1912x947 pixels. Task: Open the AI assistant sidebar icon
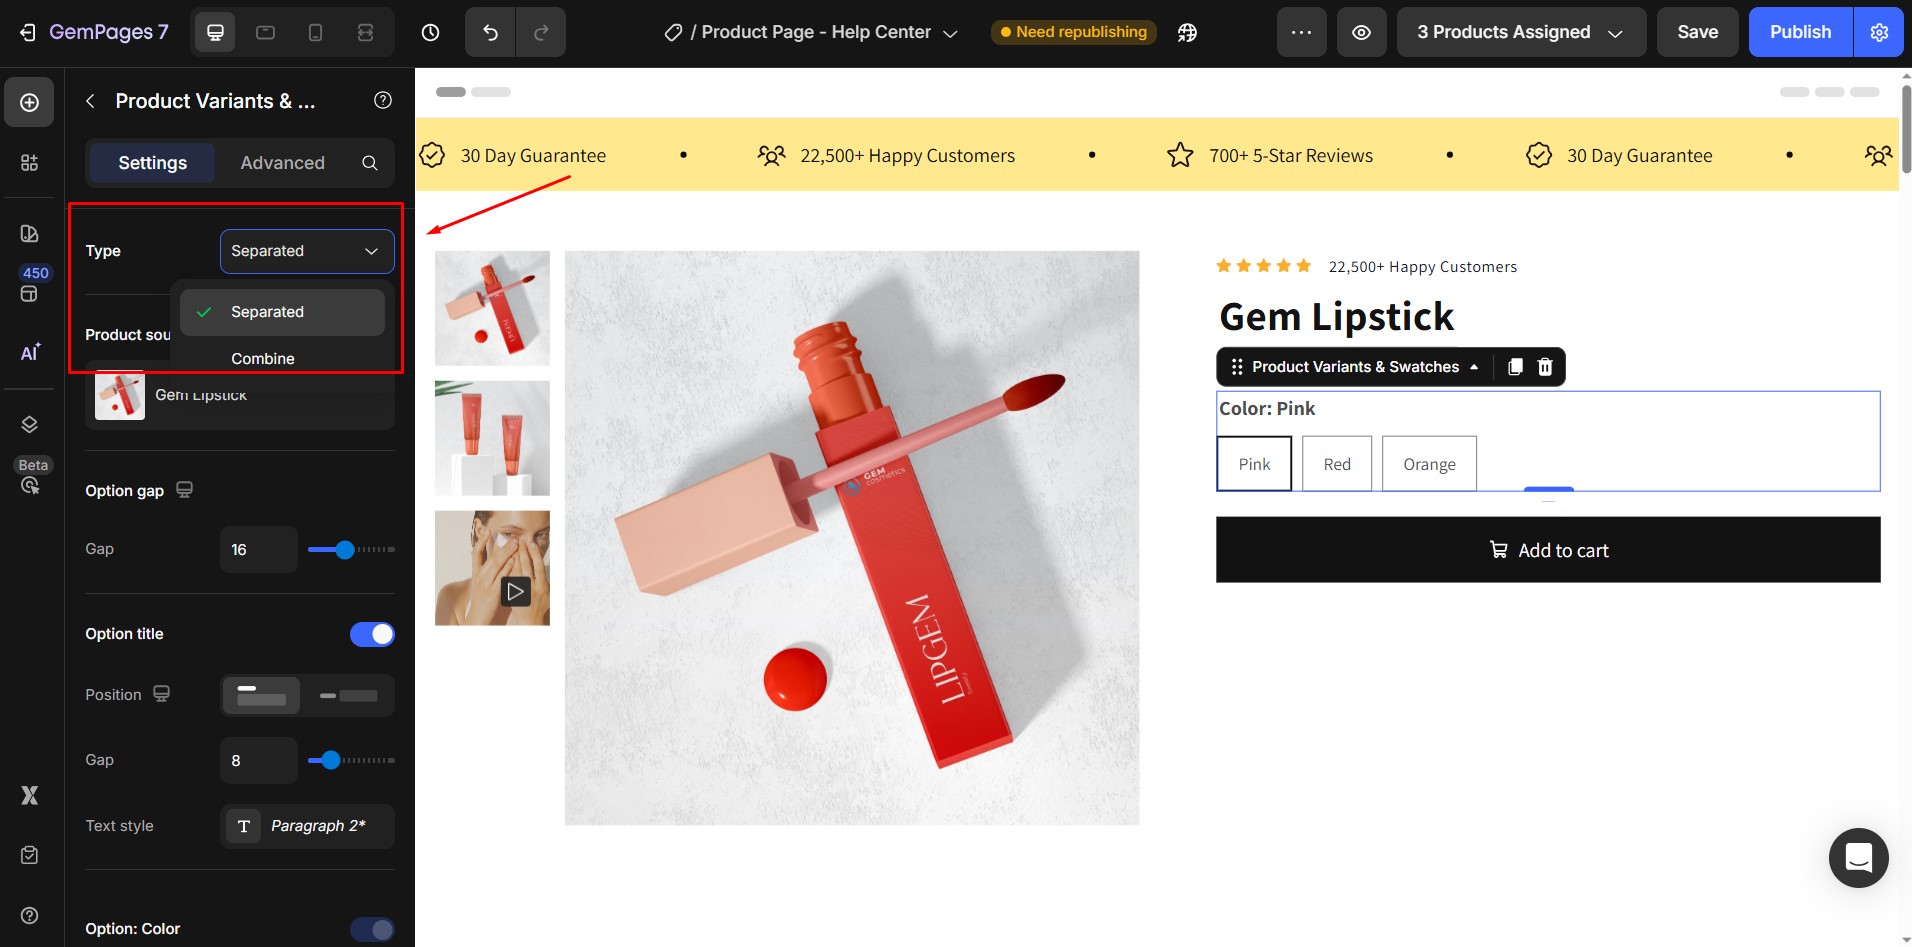pos(29,352)
